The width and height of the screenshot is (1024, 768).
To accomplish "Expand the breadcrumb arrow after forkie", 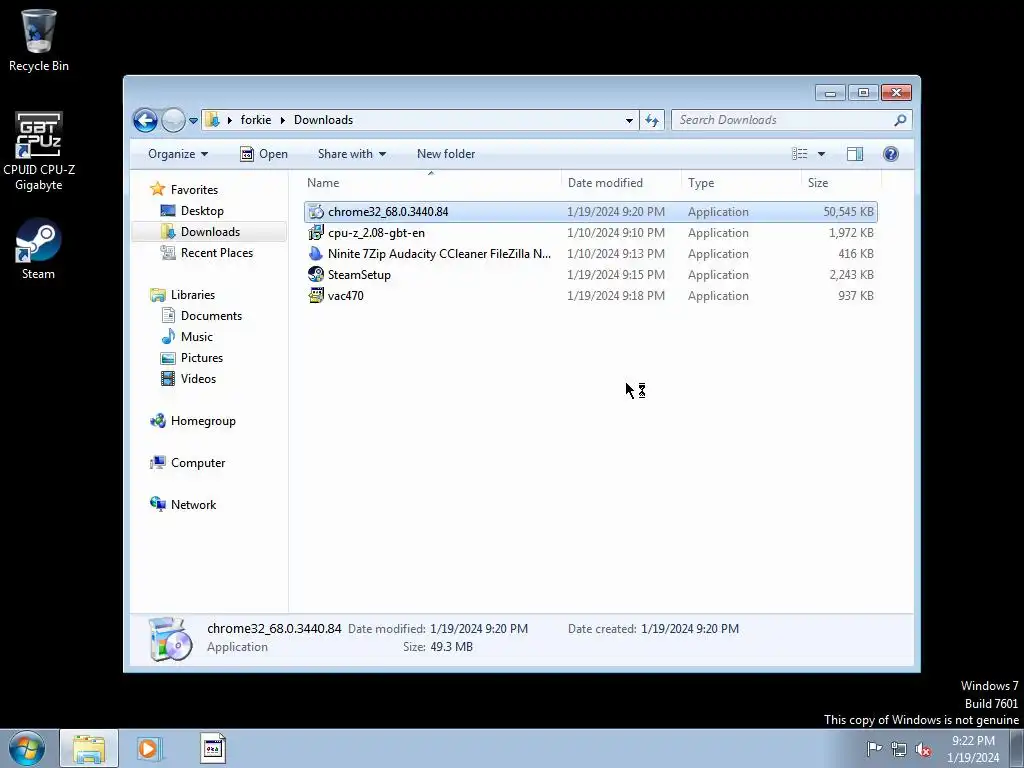I will (x=283, y=120).
